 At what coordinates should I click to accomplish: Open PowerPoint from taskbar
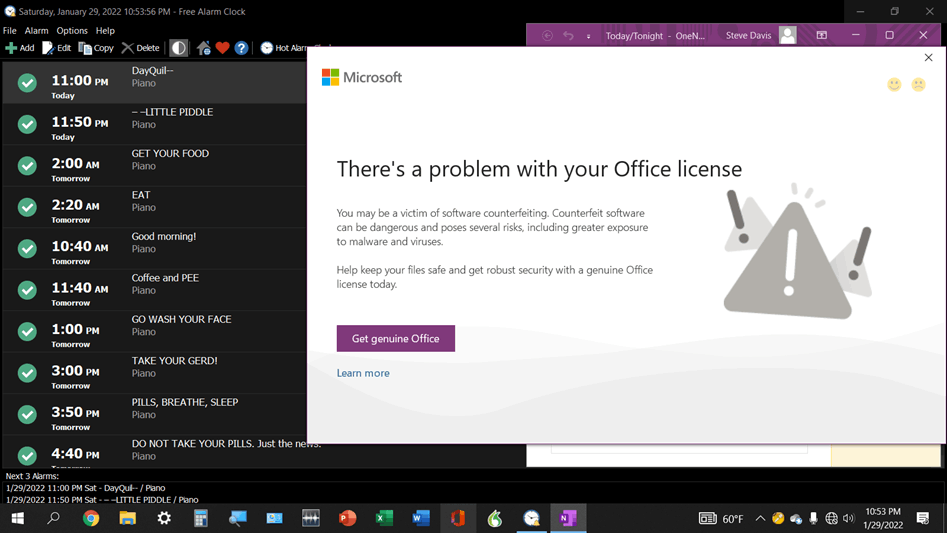[347, 518]
